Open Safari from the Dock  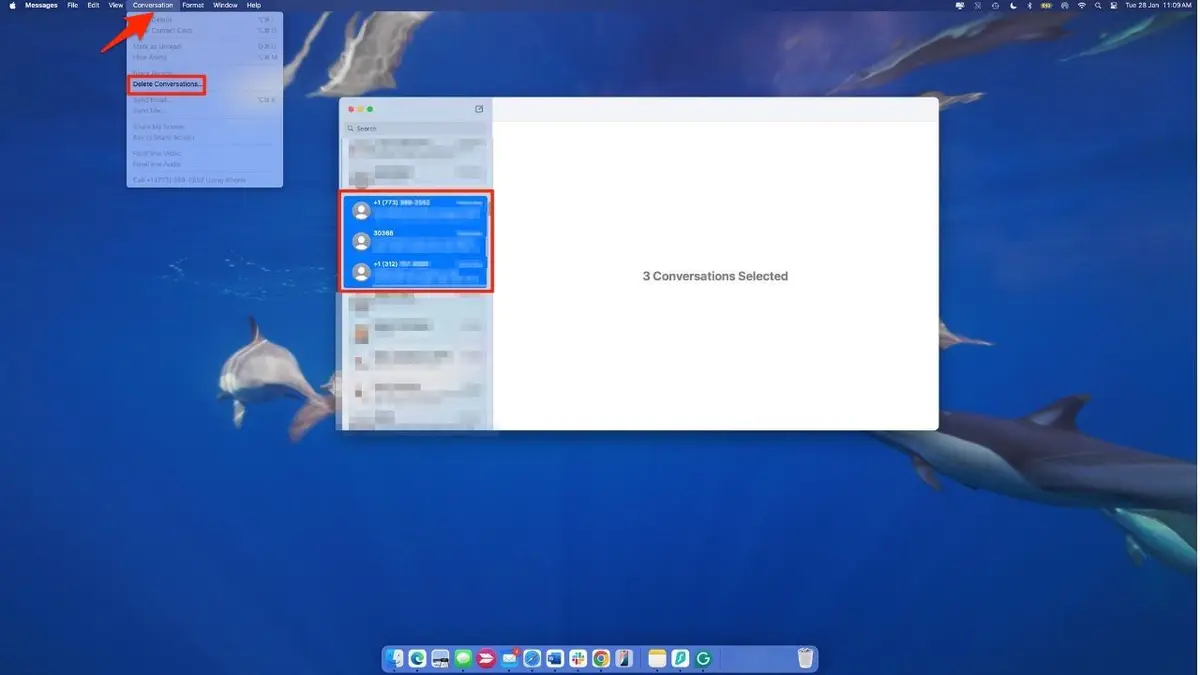(x=532, y=658)
